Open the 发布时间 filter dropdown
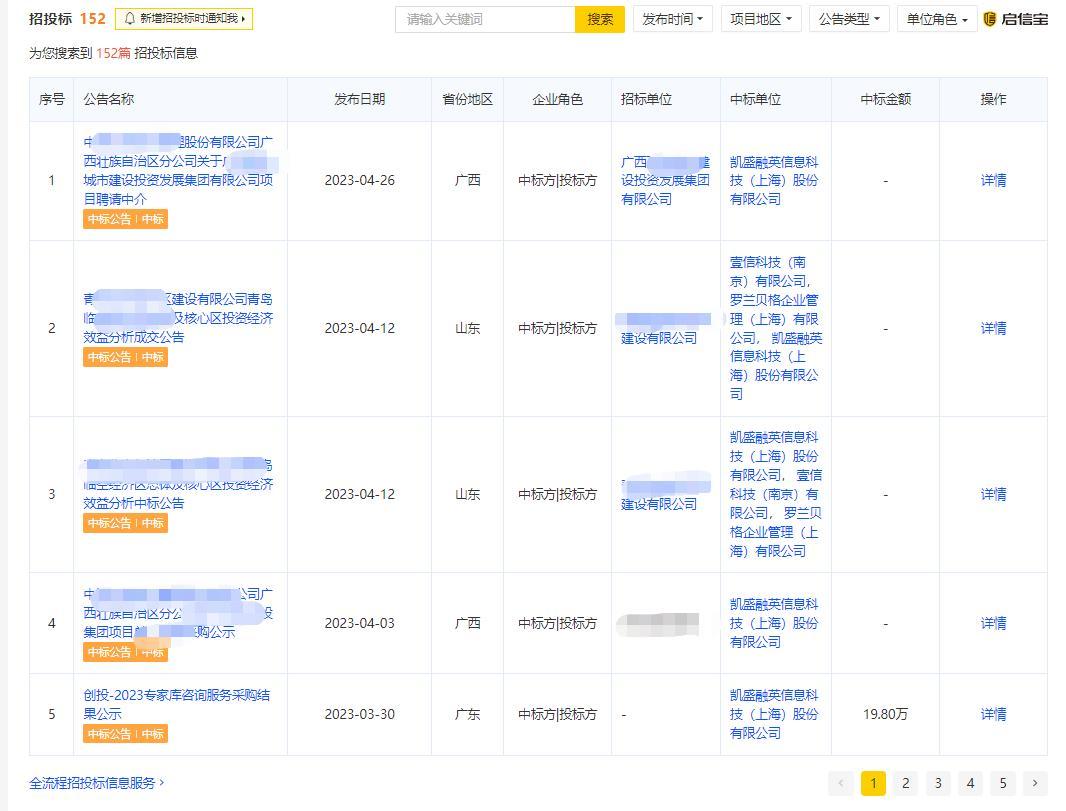Image resolution: width=1066 pixels, height=811 pixels. click(x=671, y=18)
